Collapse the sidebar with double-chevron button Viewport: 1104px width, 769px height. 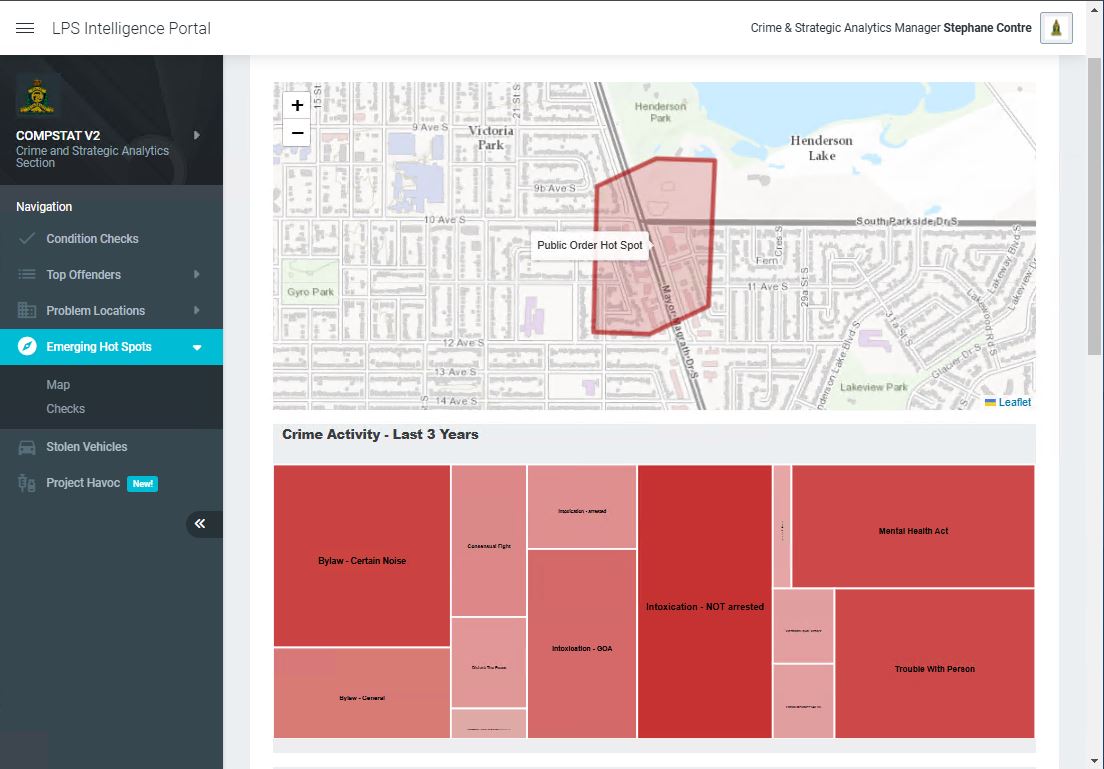click(200, 524)
